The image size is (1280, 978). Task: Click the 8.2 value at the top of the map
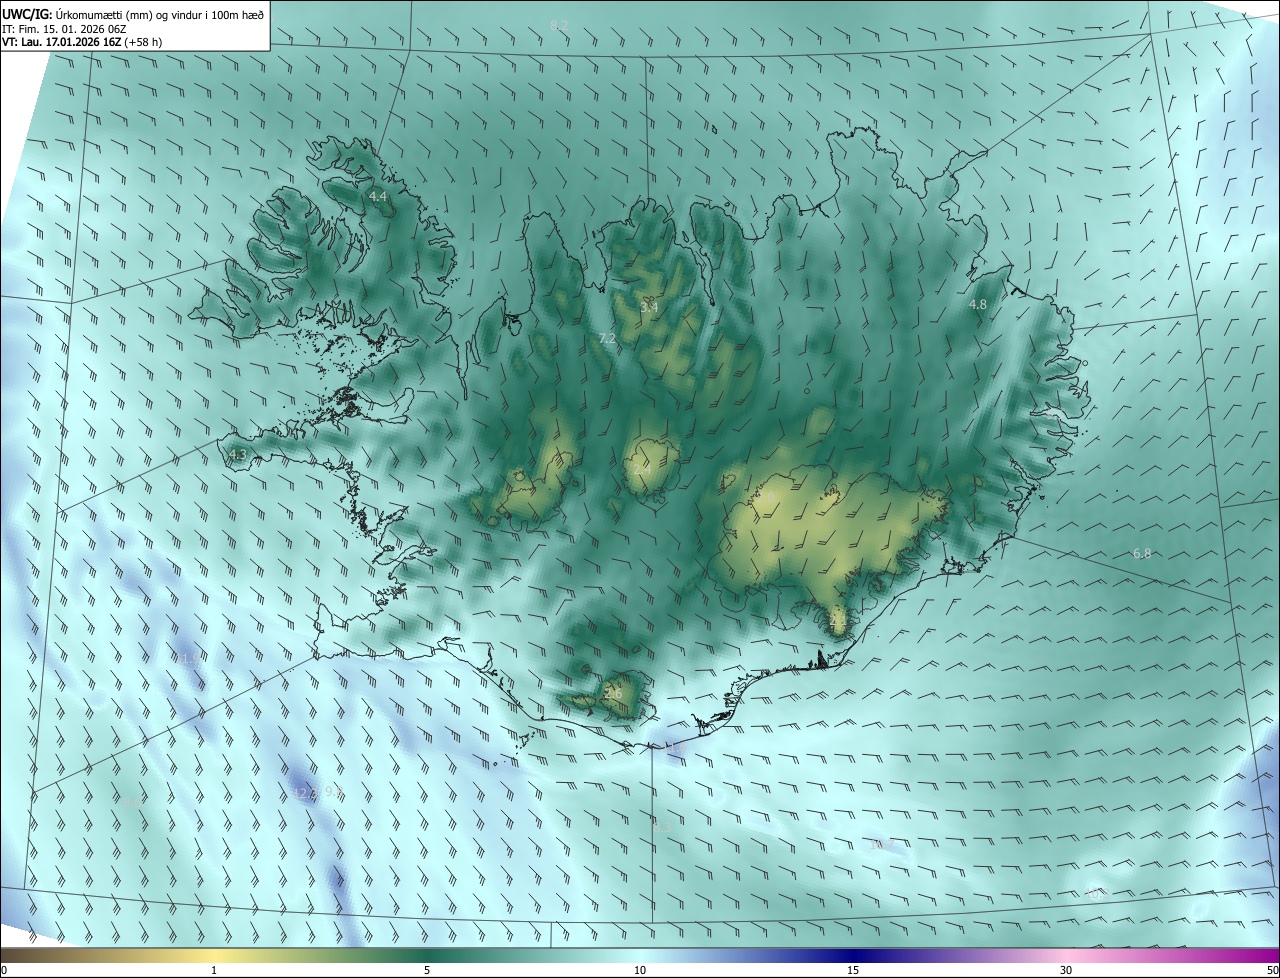pos(559,25)
